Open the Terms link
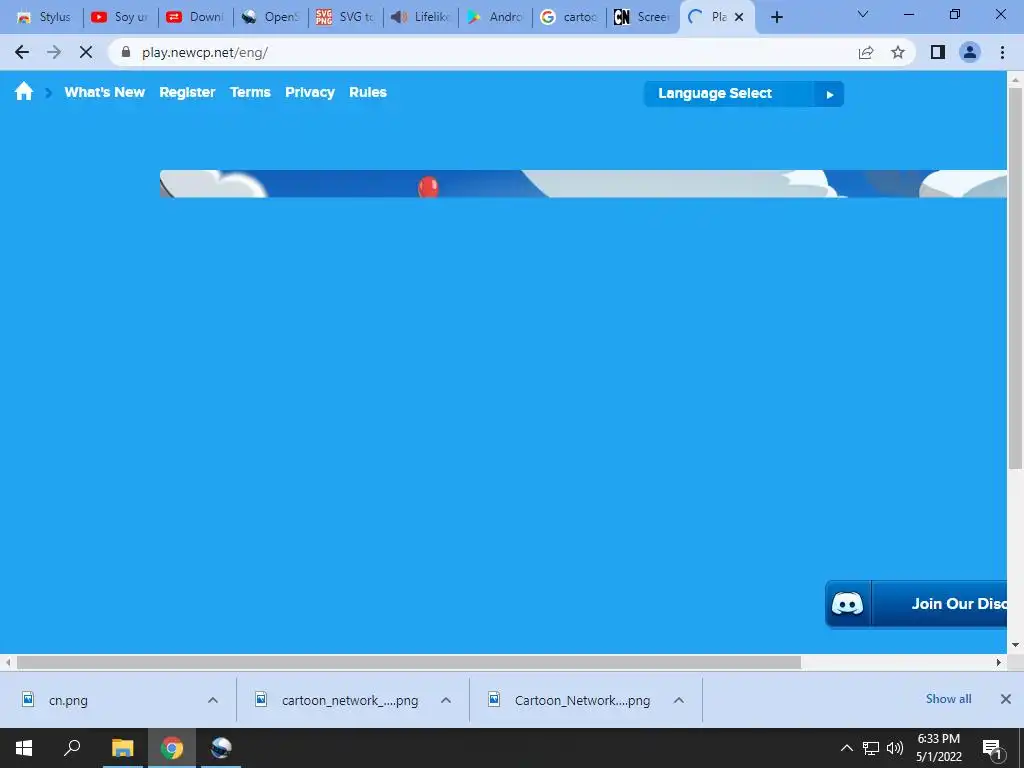 click(x=250, y=92)
